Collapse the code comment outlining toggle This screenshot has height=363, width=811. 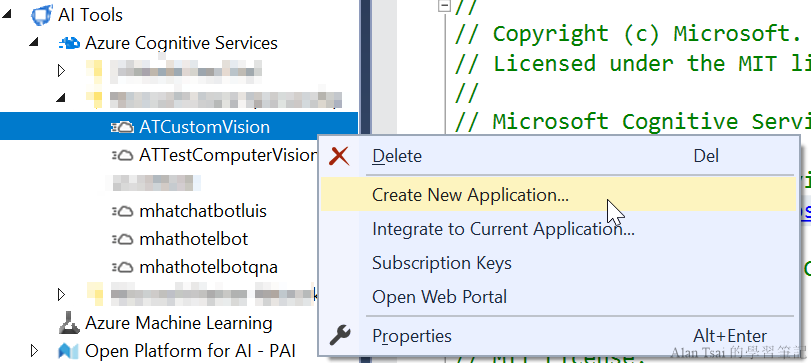(x=444, y=5)
